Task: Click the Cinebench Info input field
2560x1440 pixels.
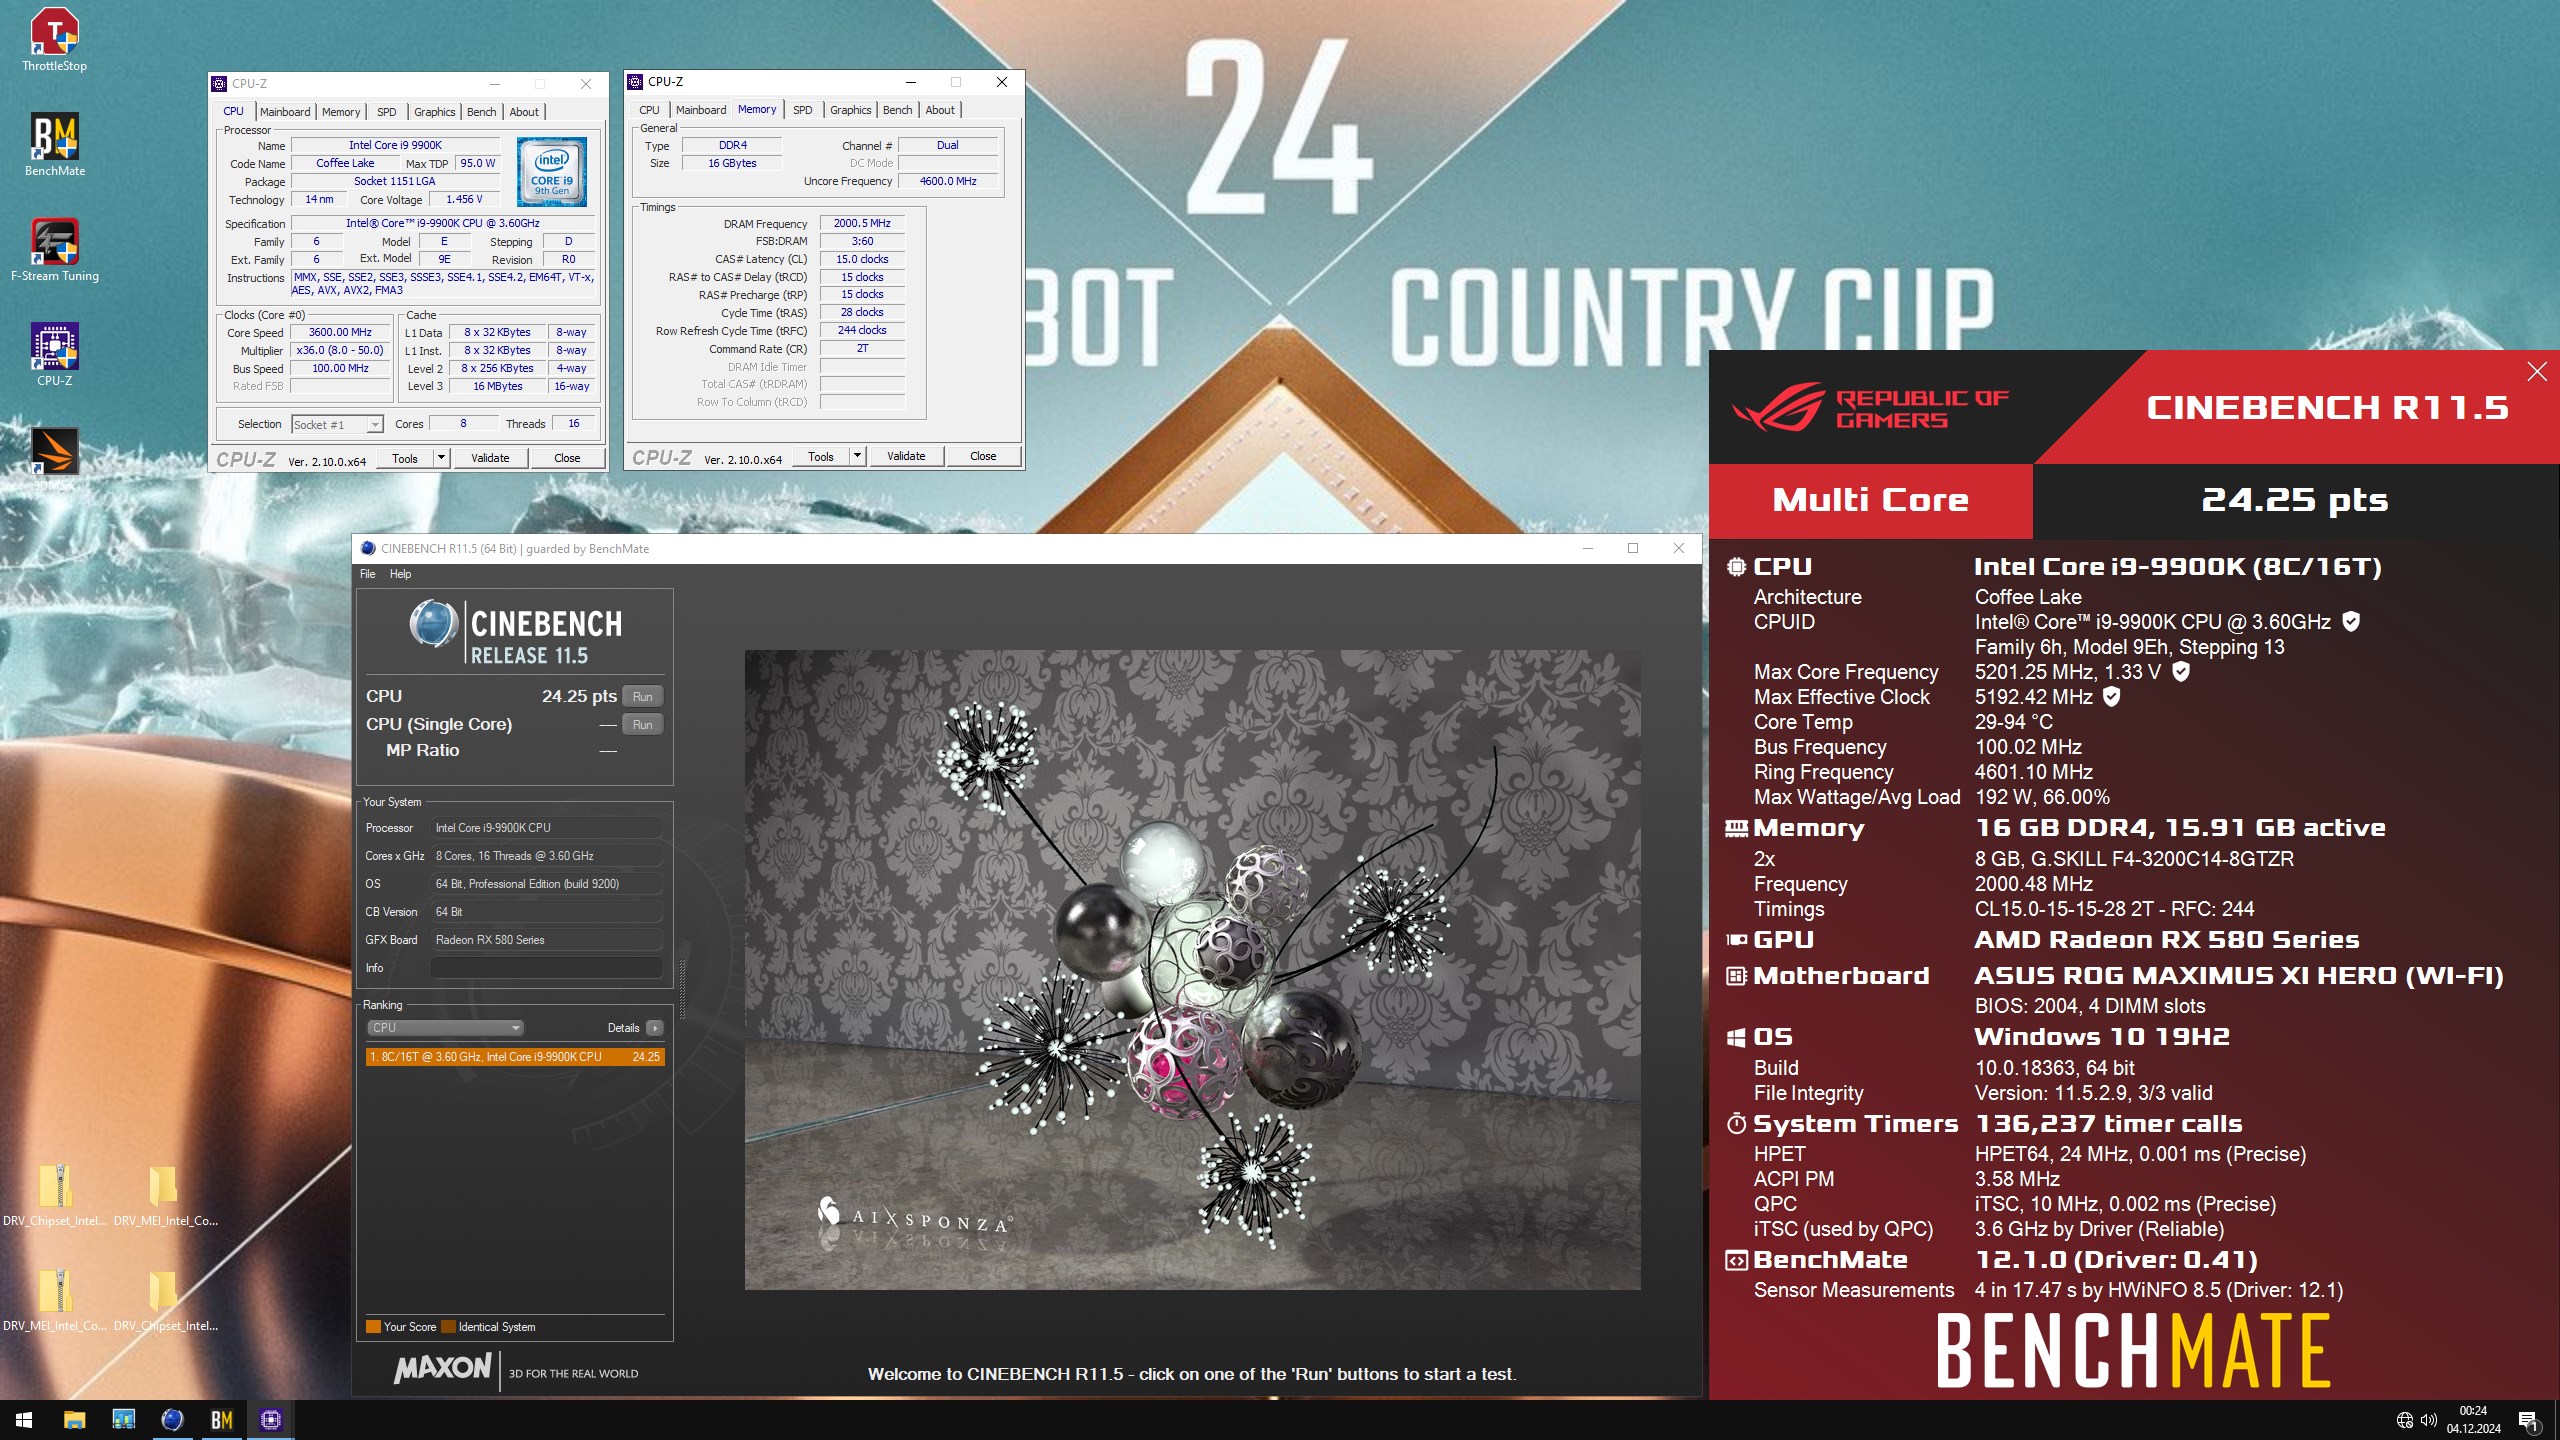Action: pos(546,968)
